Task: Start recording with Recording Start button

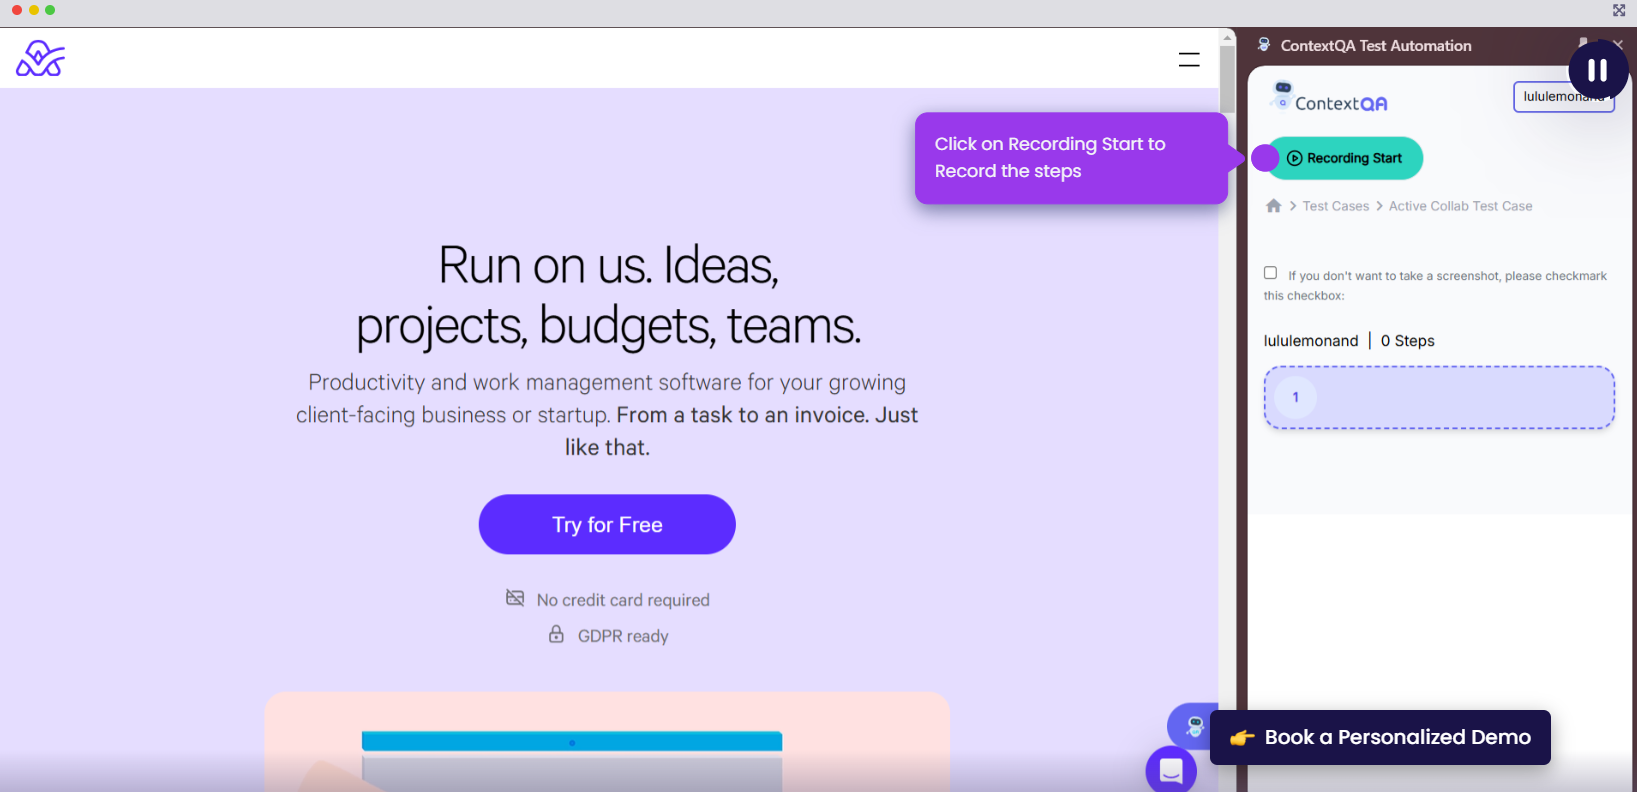Action: tap(1345, 158)
